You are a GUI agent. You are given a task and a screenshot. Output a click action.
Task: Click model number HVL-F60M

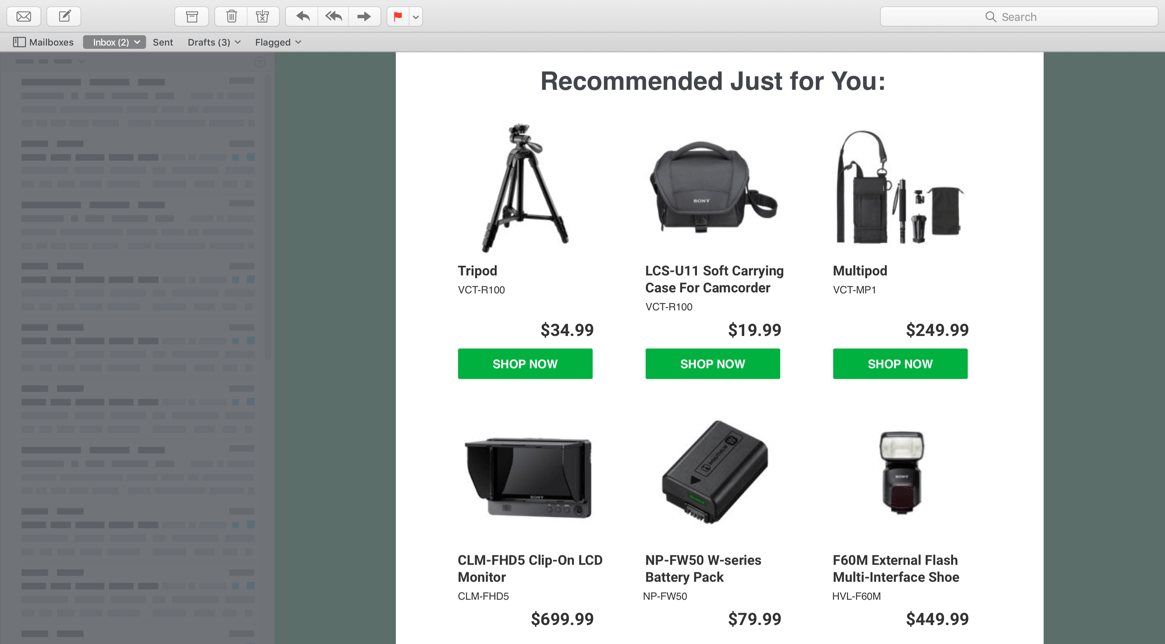click(x=857, y=596)
